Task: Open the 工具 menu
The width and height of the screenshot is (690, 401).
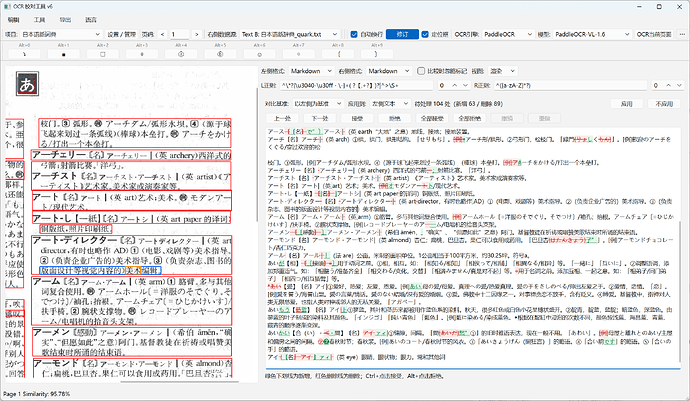Action: tap(40, 20)
